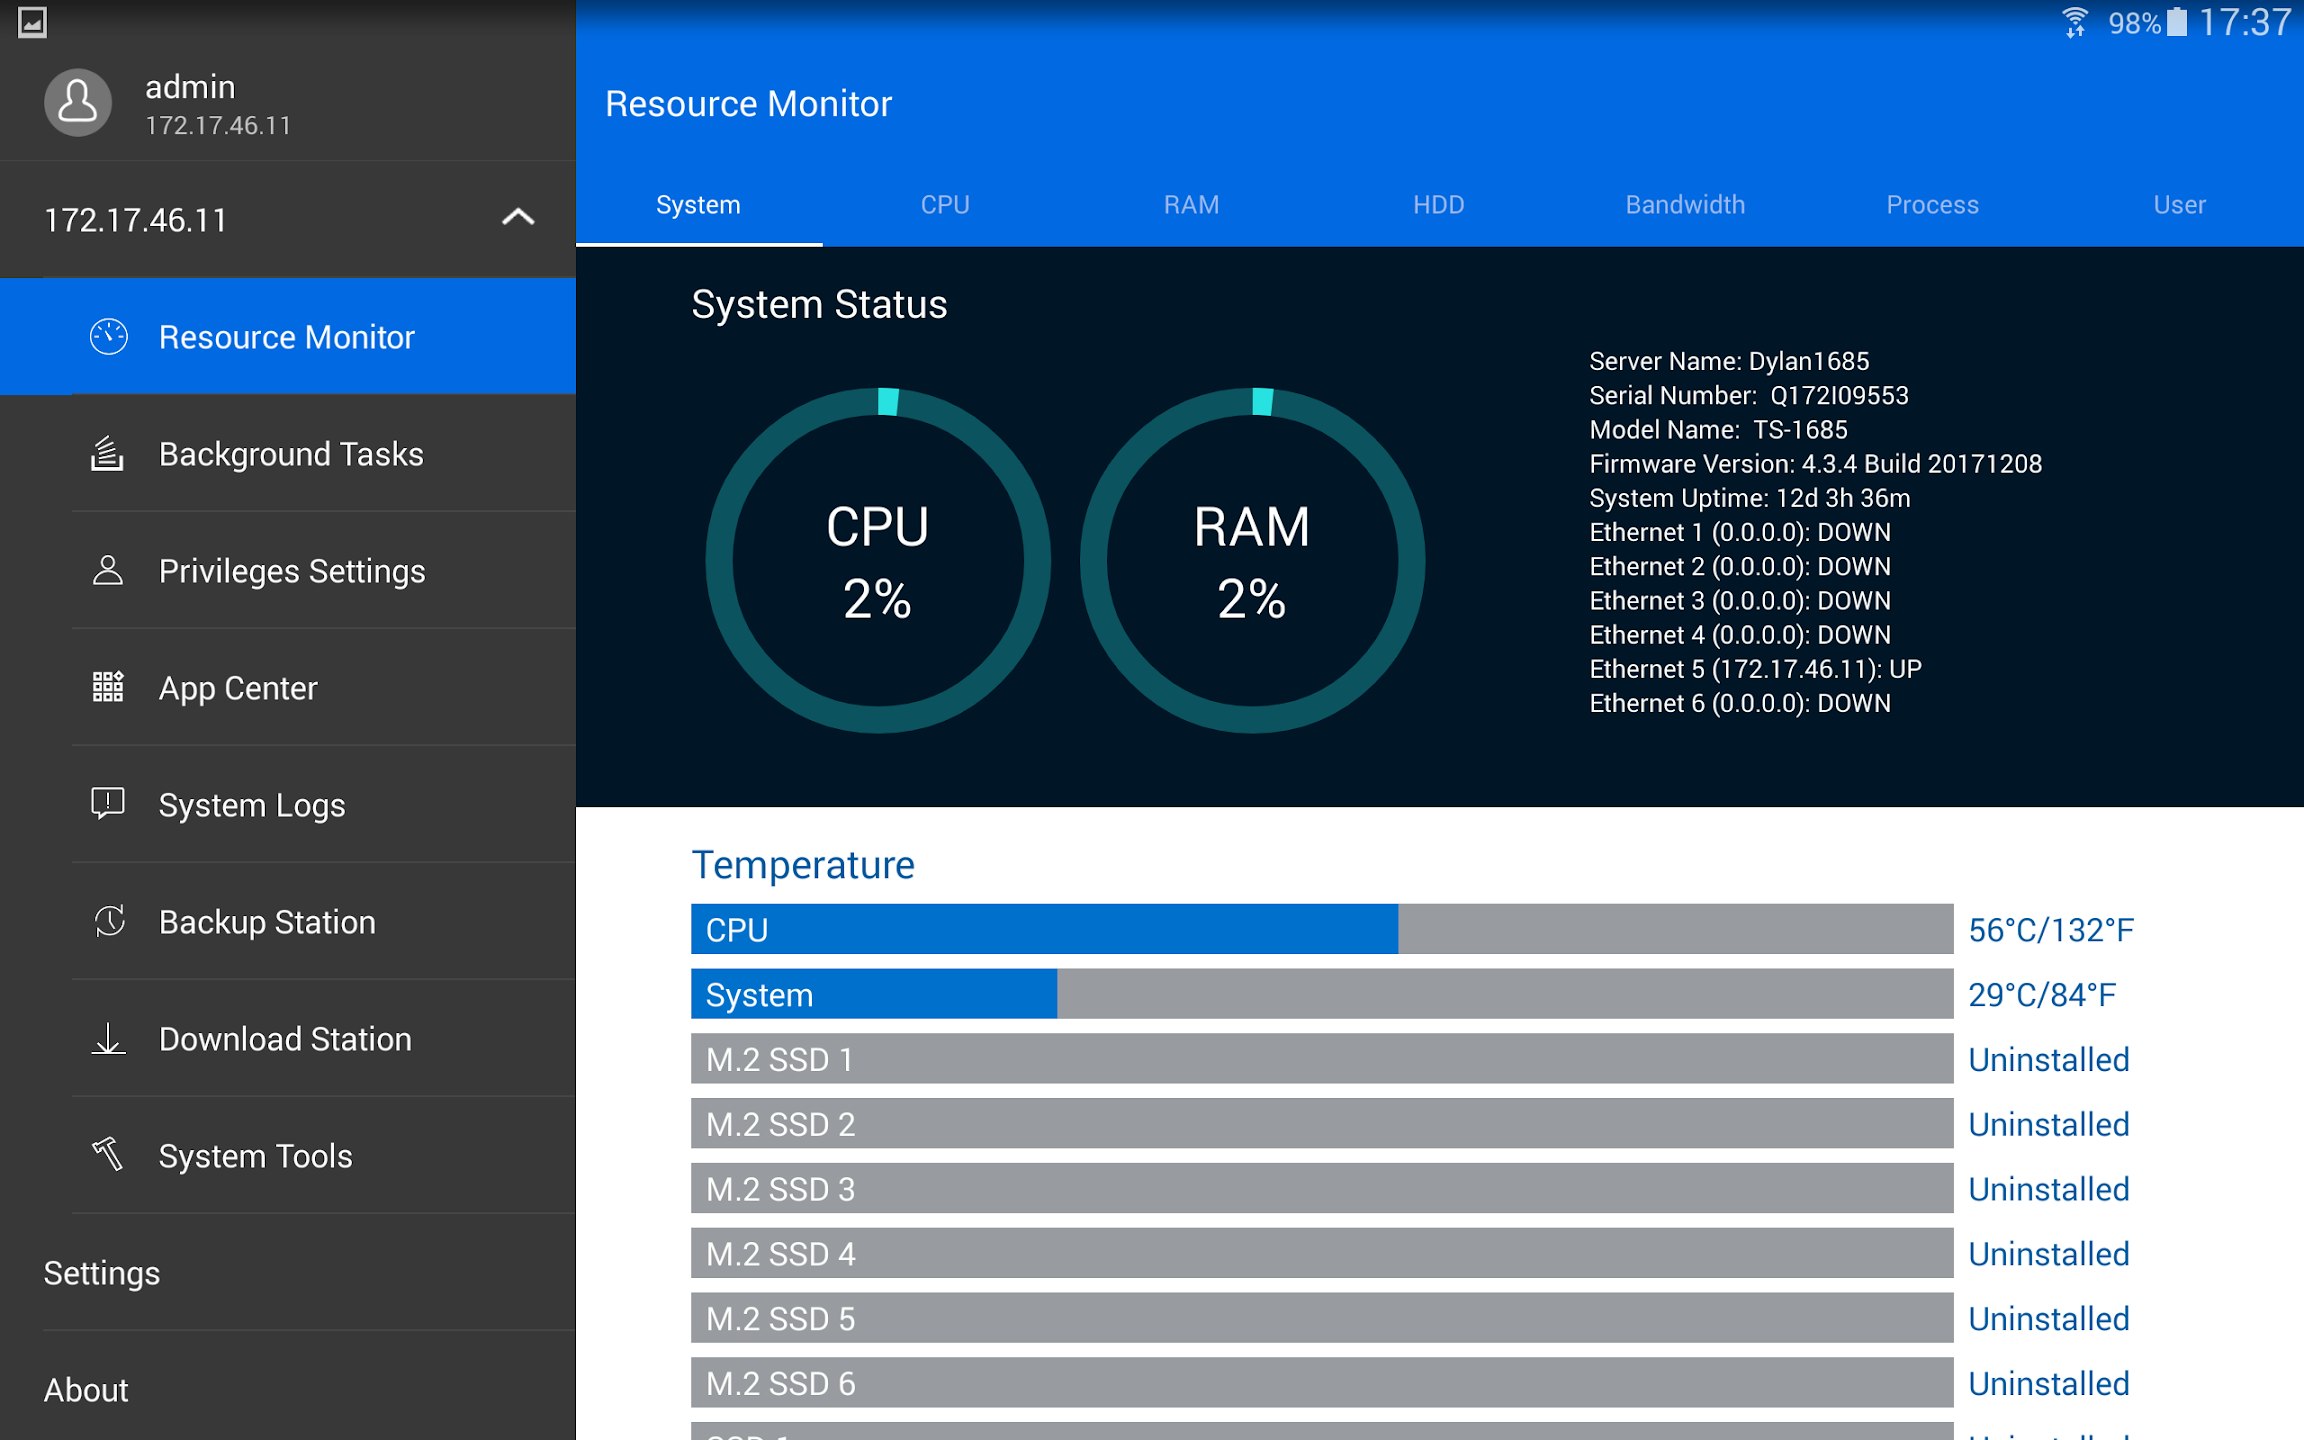This screenshot has width=2304, height=1440.
Task: Open the About page
Action: (x=86, y=1389)
